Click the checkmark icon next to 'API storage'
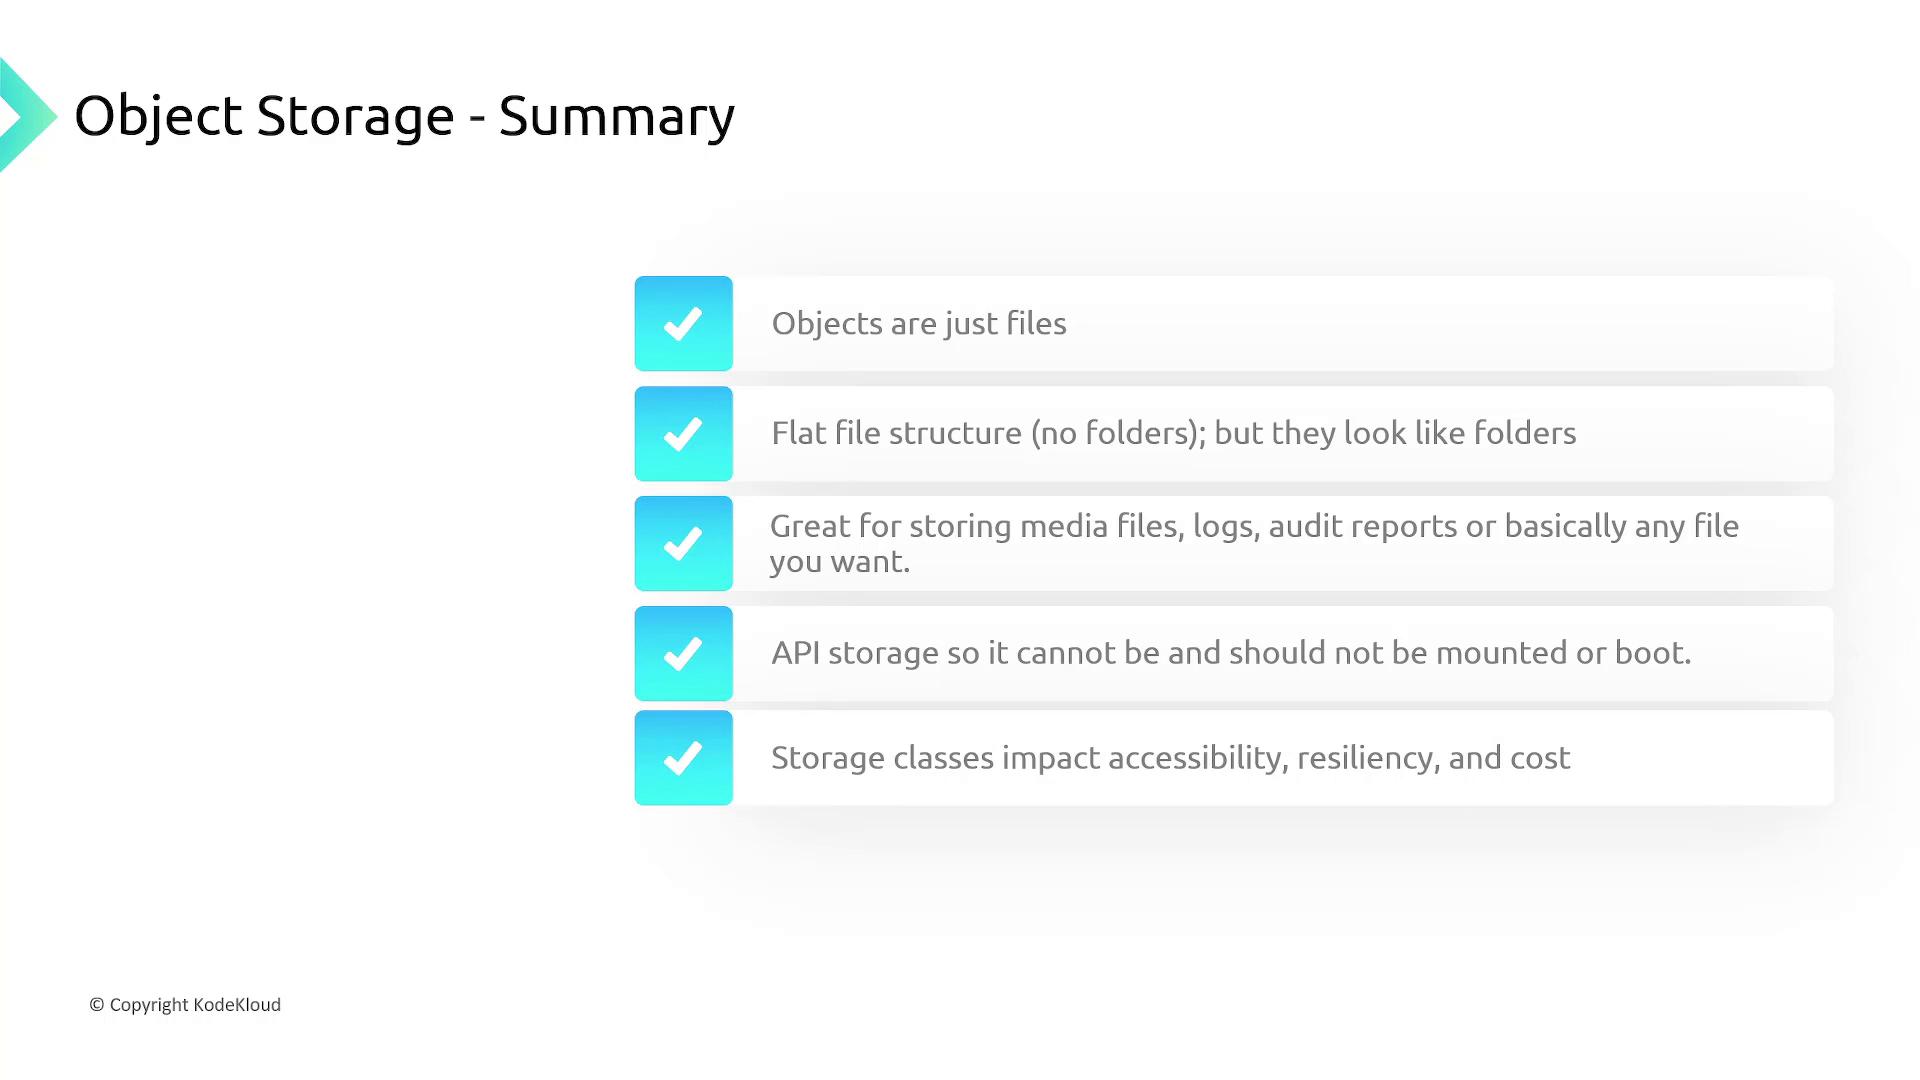1920x1080 pixels. pyautogui.click(x=683, y=654)
